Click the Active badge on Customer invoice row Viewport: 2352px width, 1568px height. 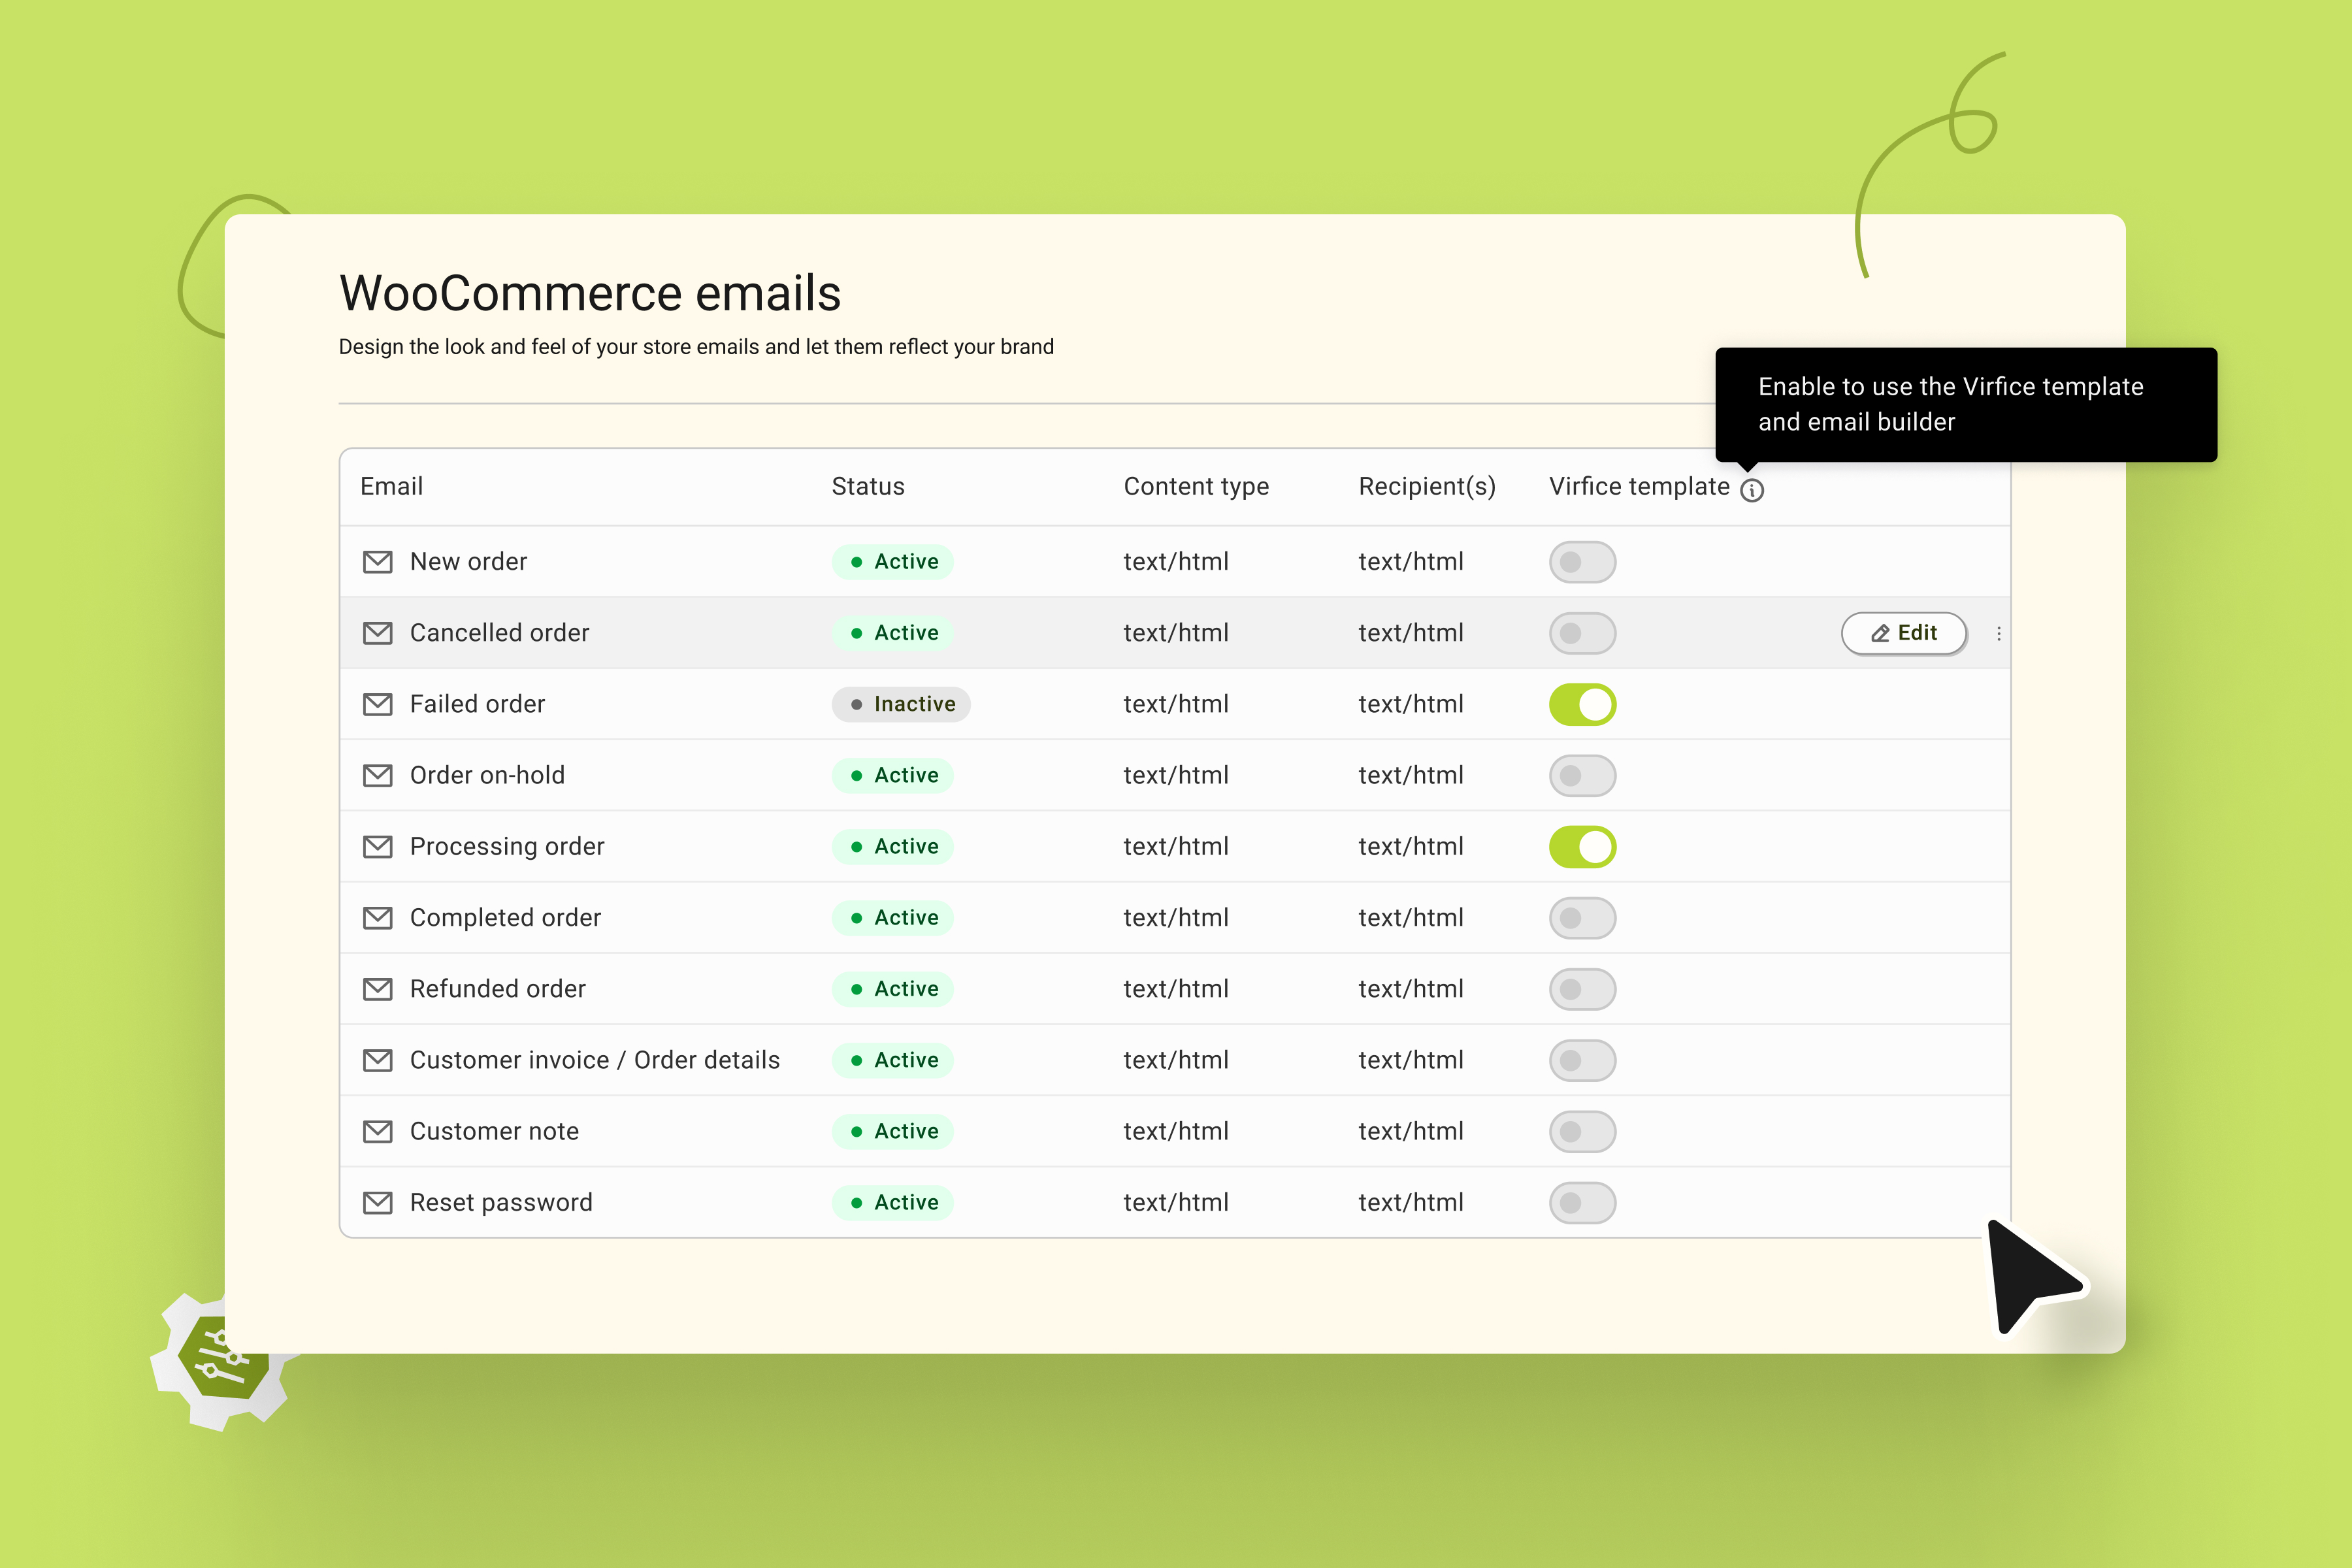[892, 1060]
